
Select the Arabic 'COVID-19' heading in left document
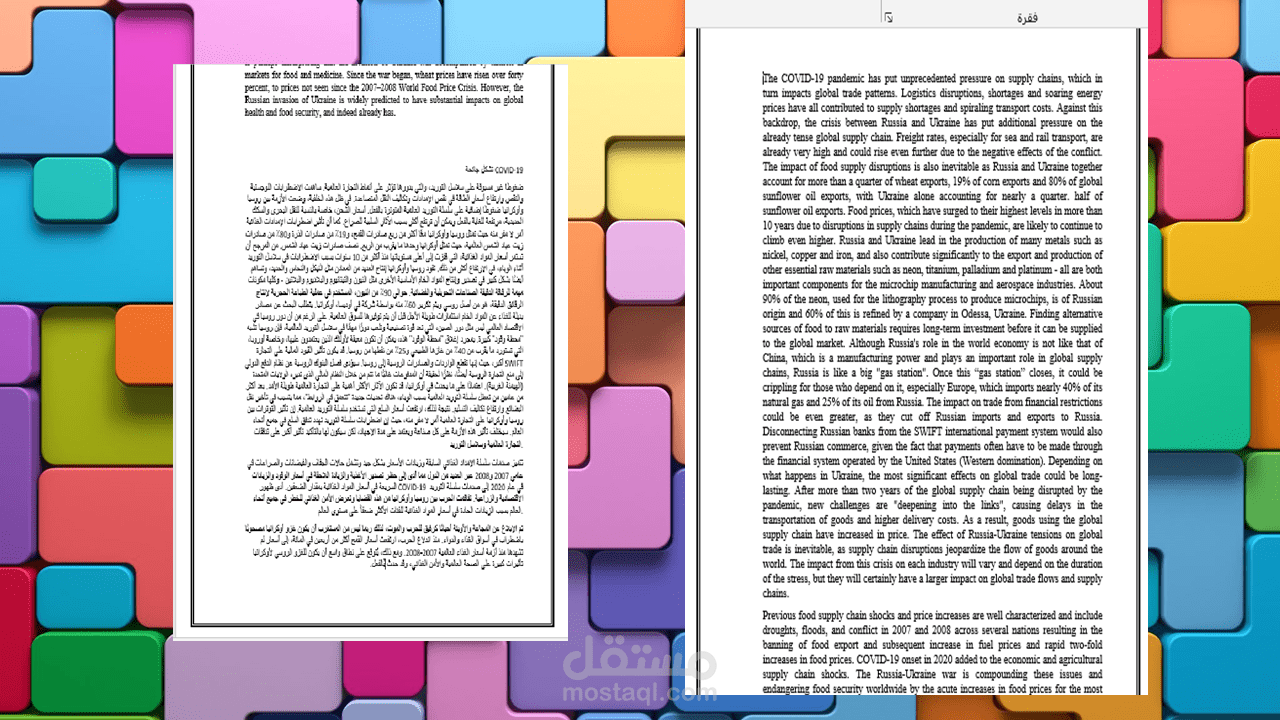coord(496,170)
